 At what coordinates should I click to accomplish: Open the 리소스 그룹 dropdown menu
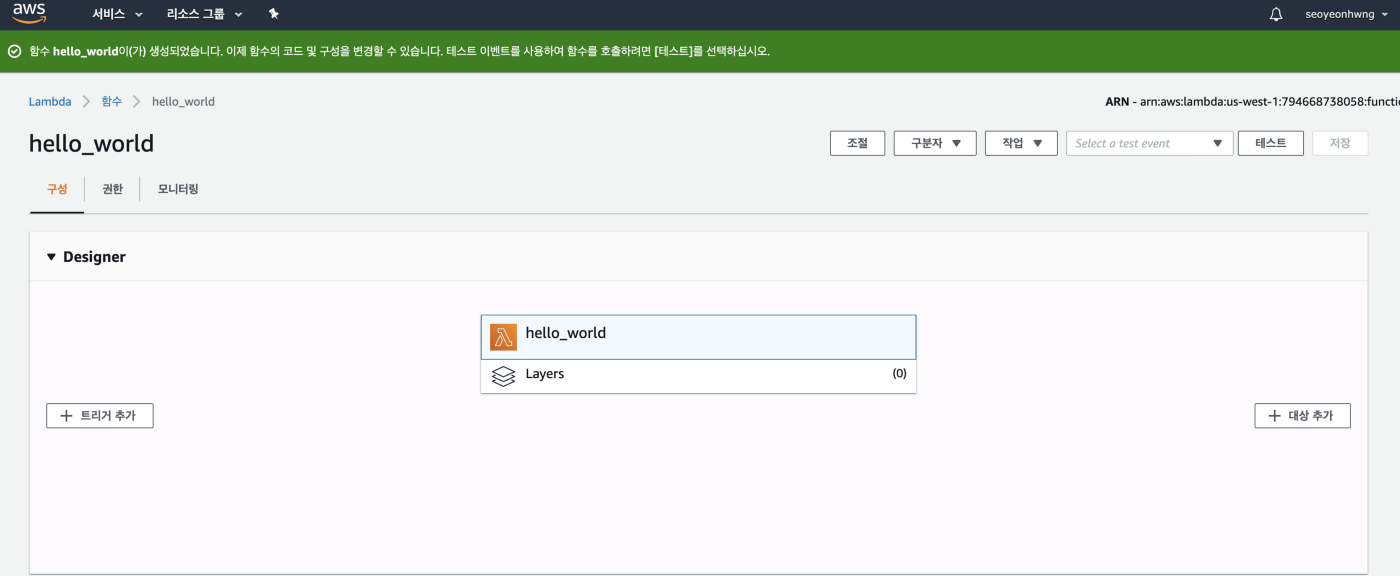(205, 14)
